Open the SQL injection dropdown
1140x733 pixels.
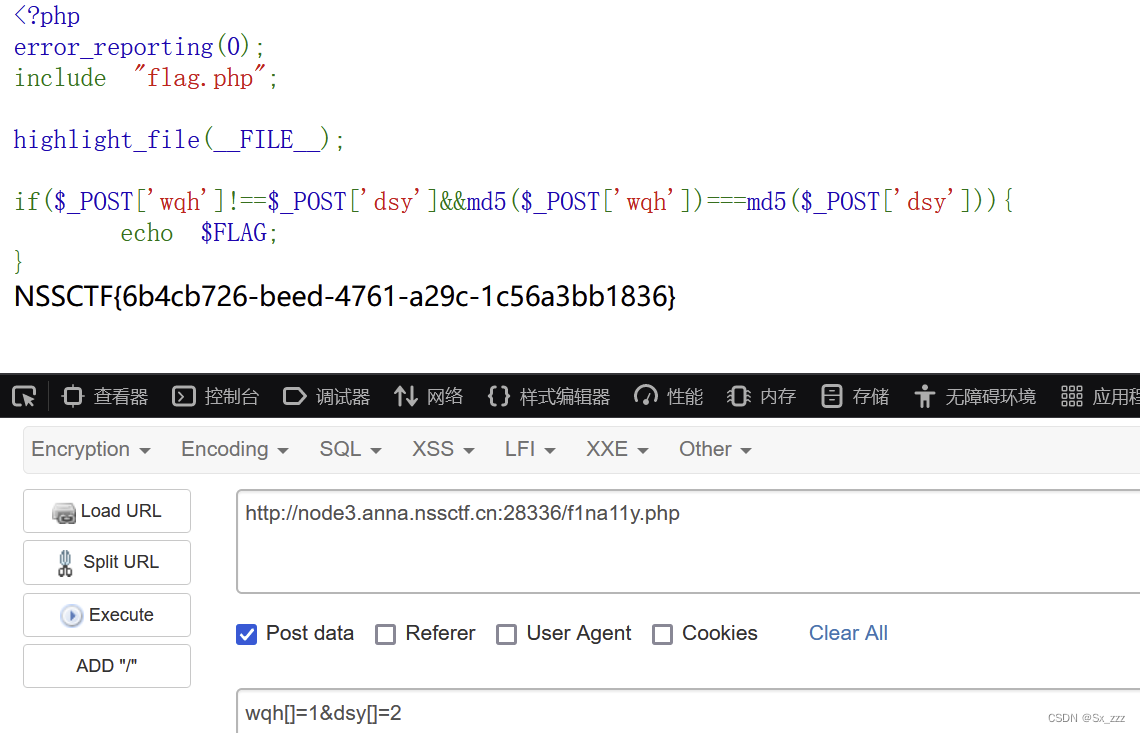click(x=350, y=449)
